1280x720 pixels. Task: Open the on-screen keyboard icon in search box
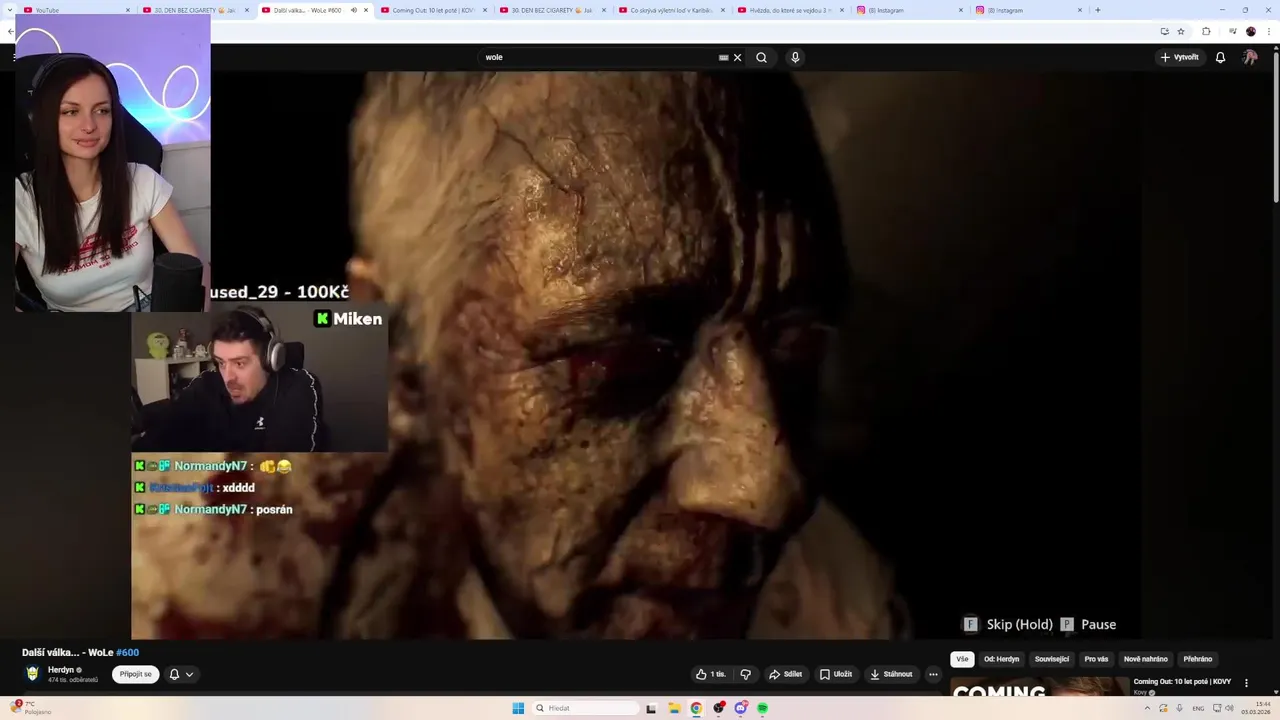[x=723, y=57]
